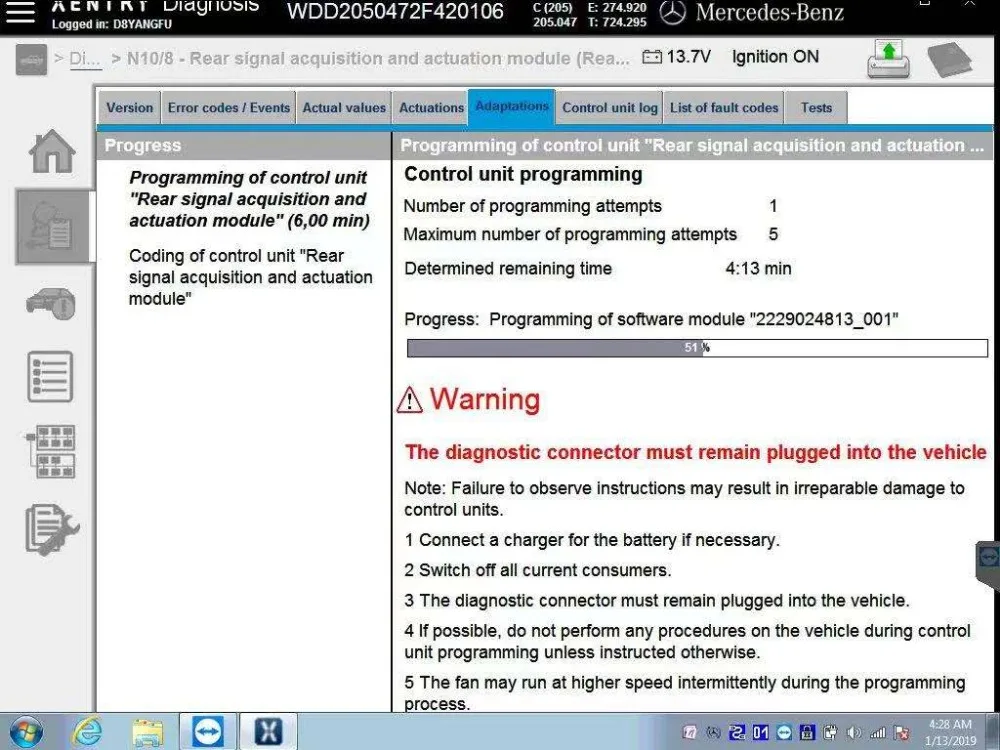This screenshot has width=1000, height=750.
Task: Open the vehicle warning sidebar icon
Action: 51,304
